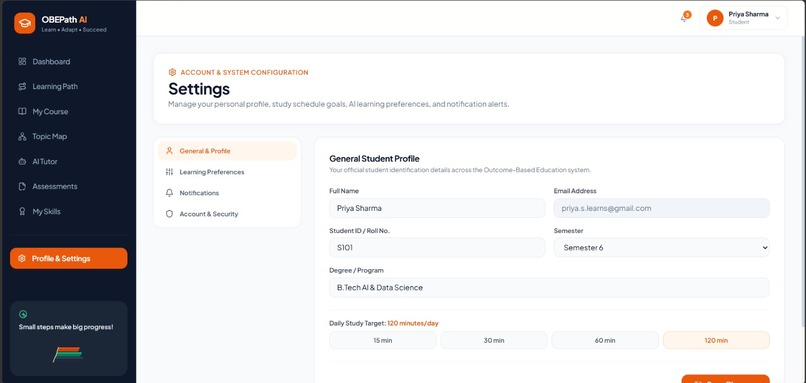The width and height of the screenshot is (806, 383).
Task: Switch to Account & Security tab
Action: pos(227,214)
